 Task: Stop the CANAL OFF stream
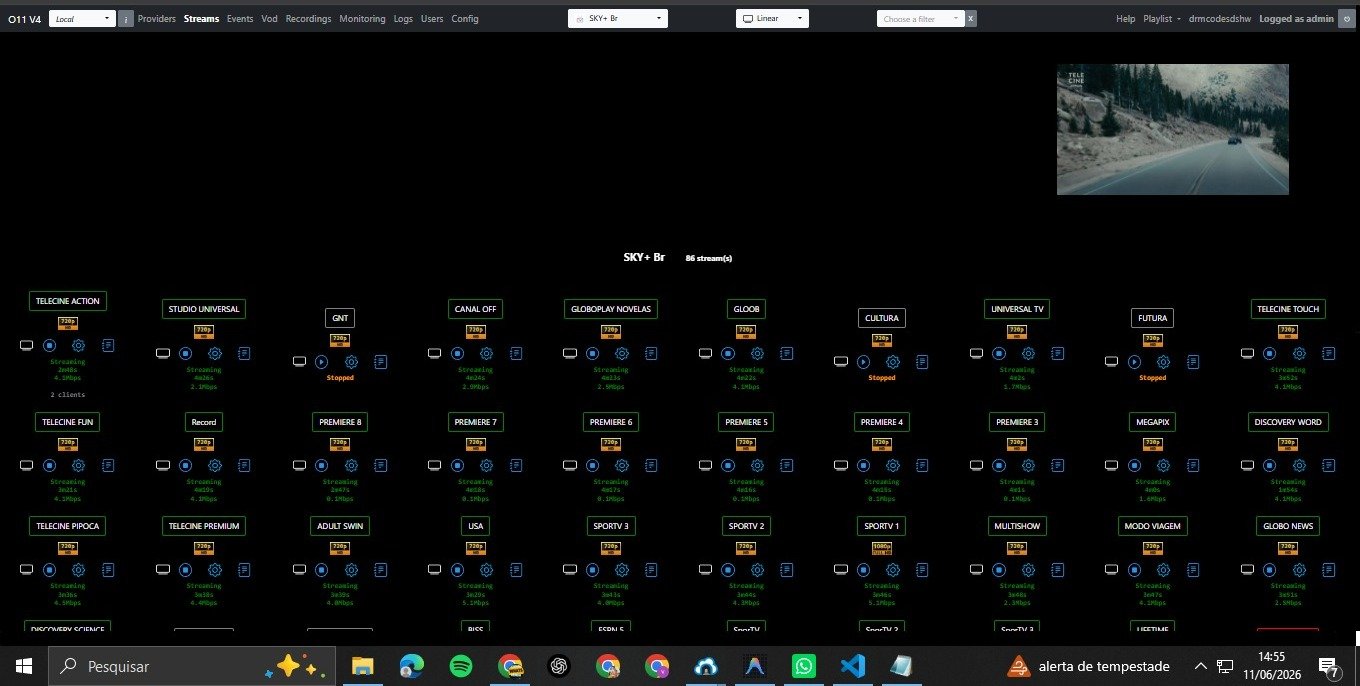457,353
